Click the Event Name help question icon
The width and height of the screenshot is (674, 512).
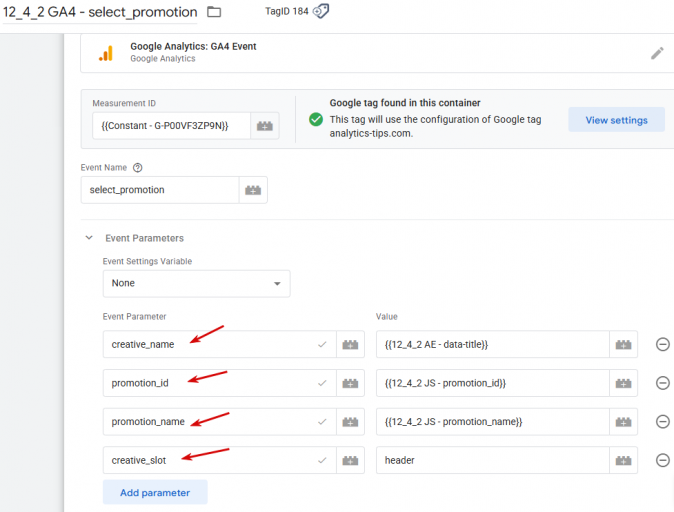click(138, 168)
